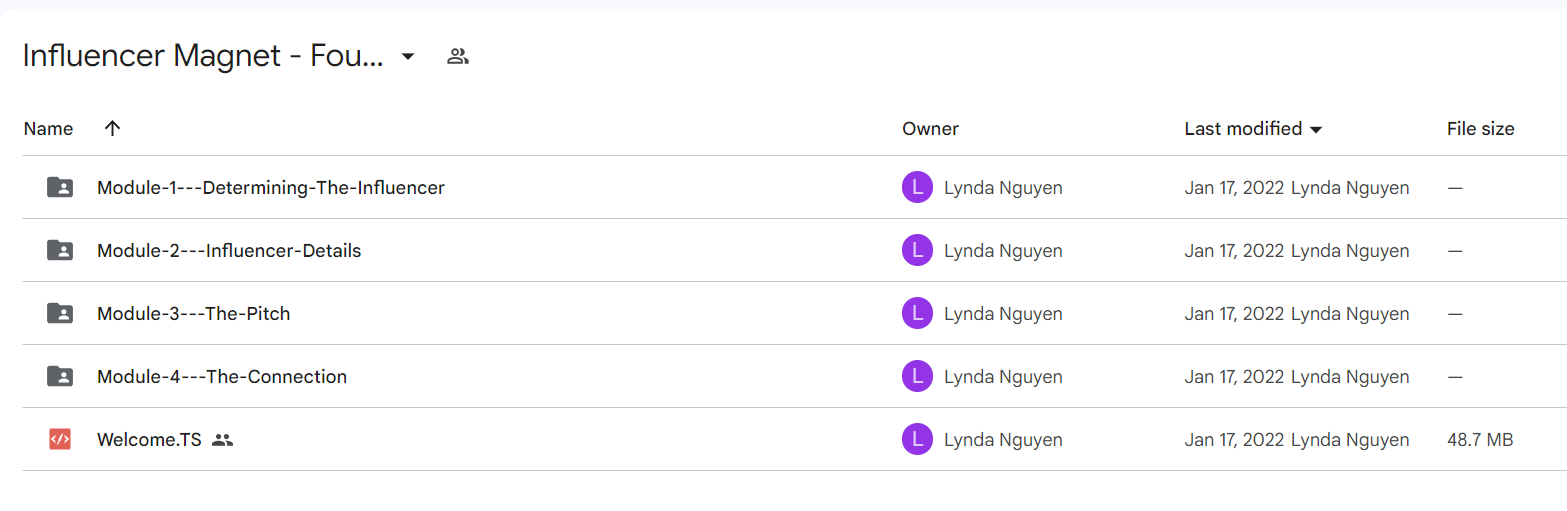Click the shared folder icon for Module-2---Influencer-Details
Image resolution: width=1567 pixels, height=511 pixels.
coord(60,250)
